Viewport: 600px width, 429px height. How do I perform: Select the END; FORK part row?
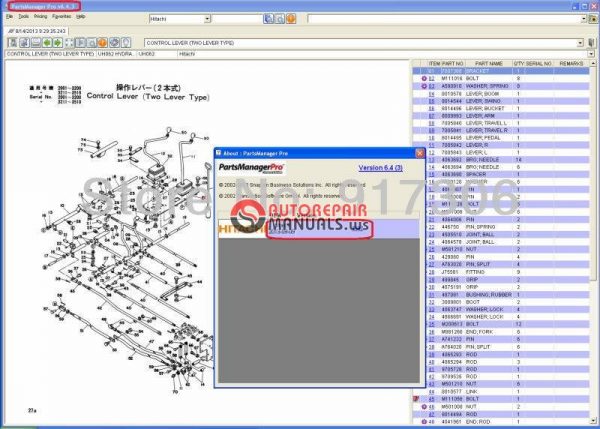tap(507, 332)
